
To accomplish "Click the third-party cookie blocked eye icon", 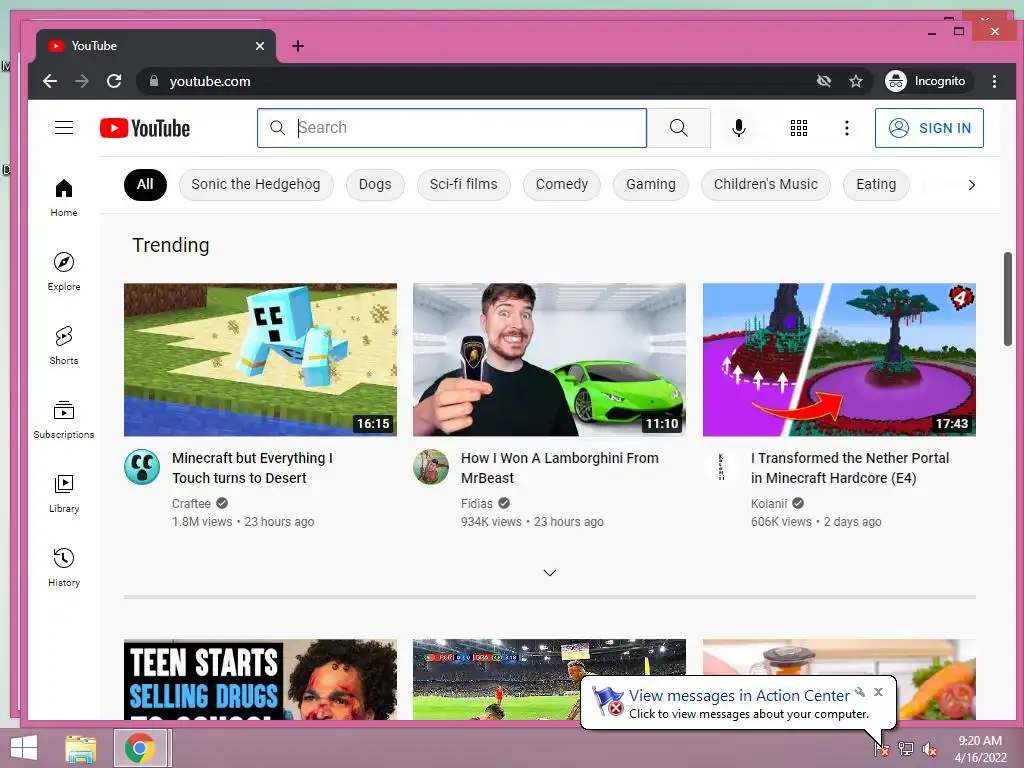I will (x=824, y=81).
